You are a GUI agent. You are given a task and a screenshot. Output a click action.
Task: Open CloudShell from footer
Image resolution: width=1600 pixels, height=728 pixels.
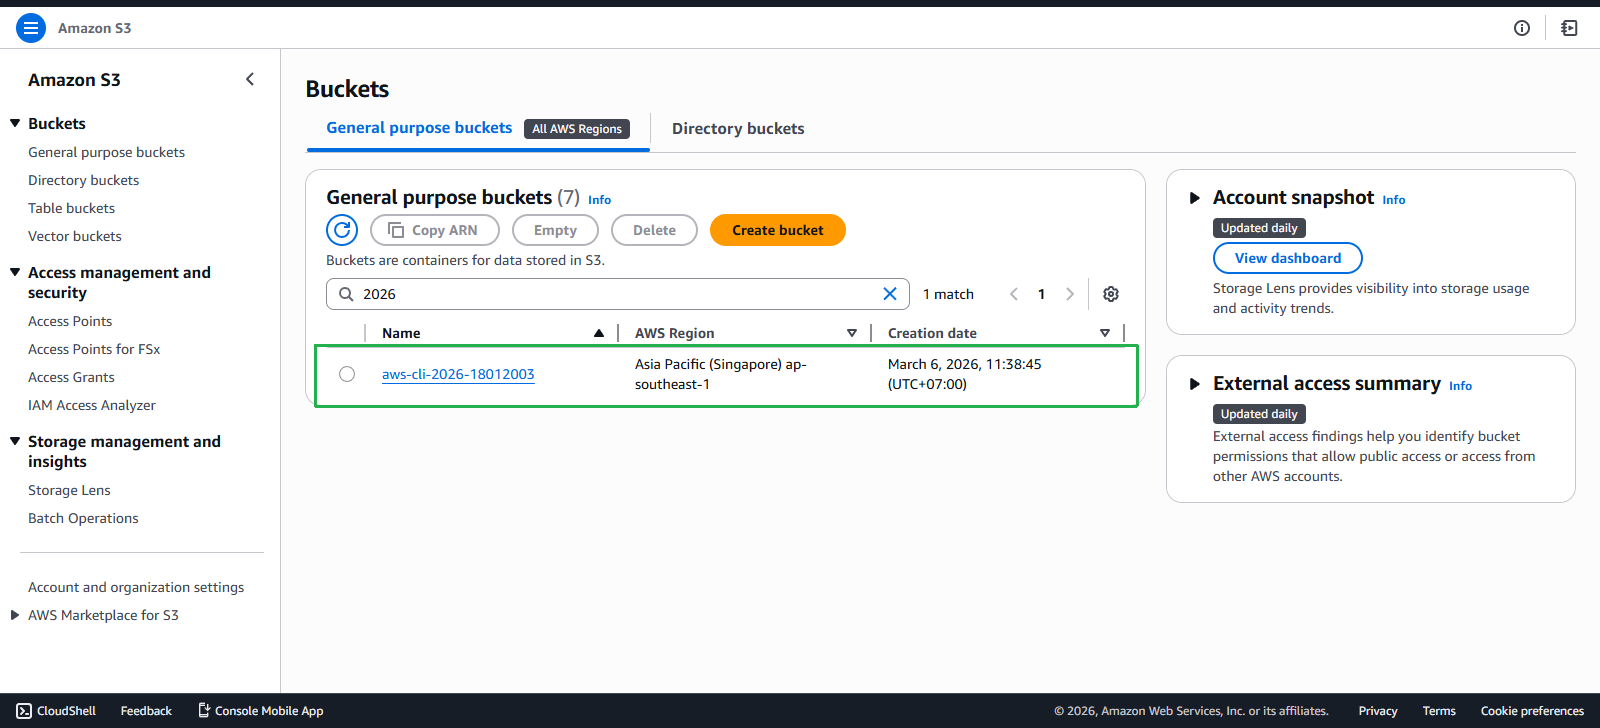tap(56, 711)
